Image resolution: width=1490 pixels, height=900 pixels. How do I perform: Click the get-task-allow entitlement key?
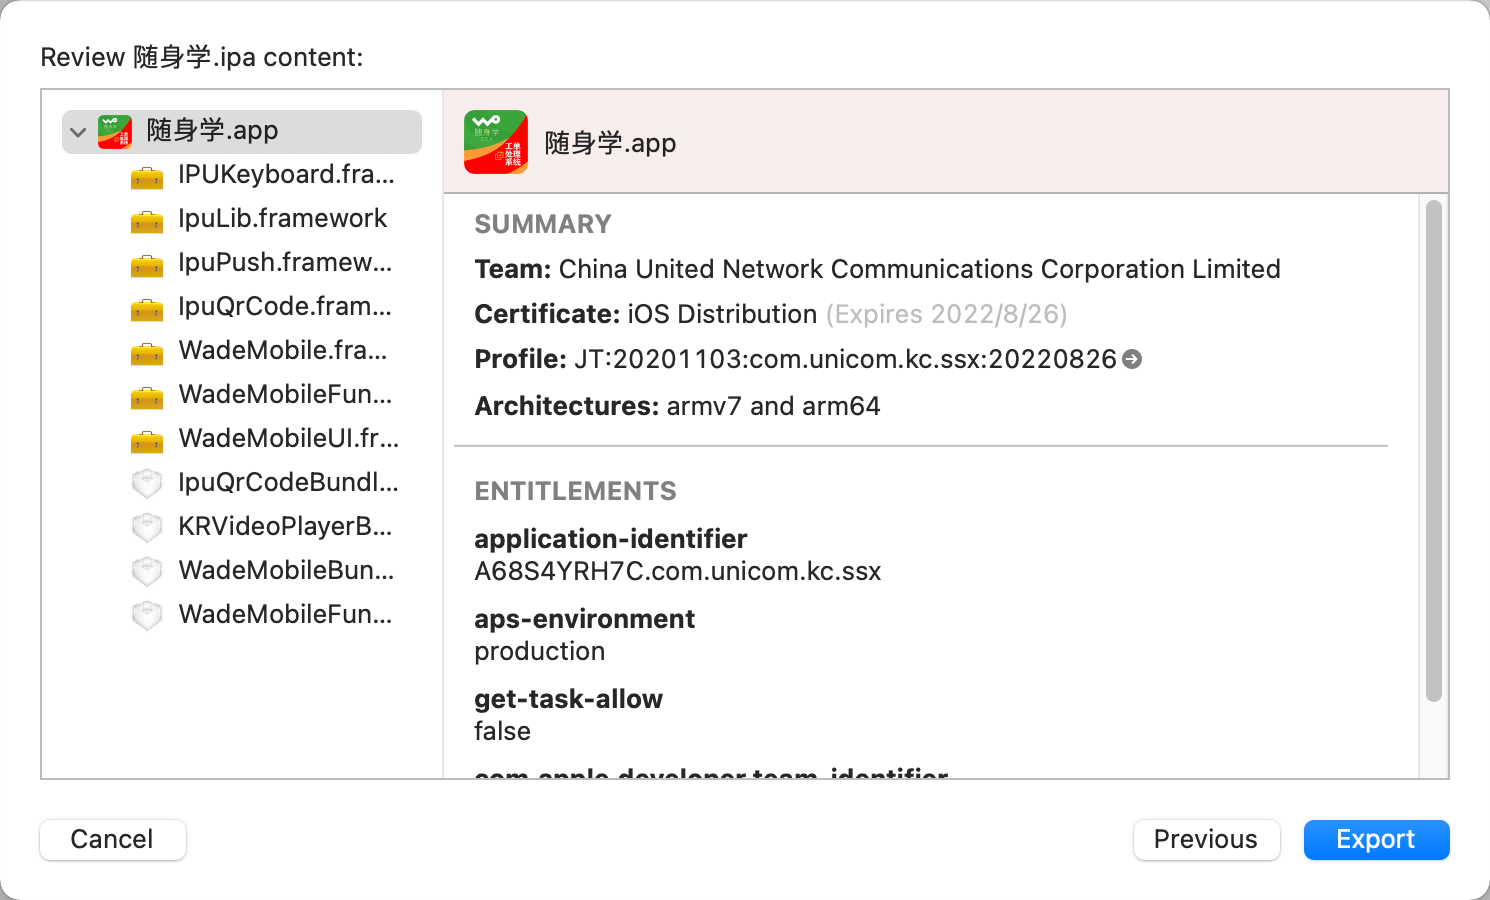click(569, 699)
